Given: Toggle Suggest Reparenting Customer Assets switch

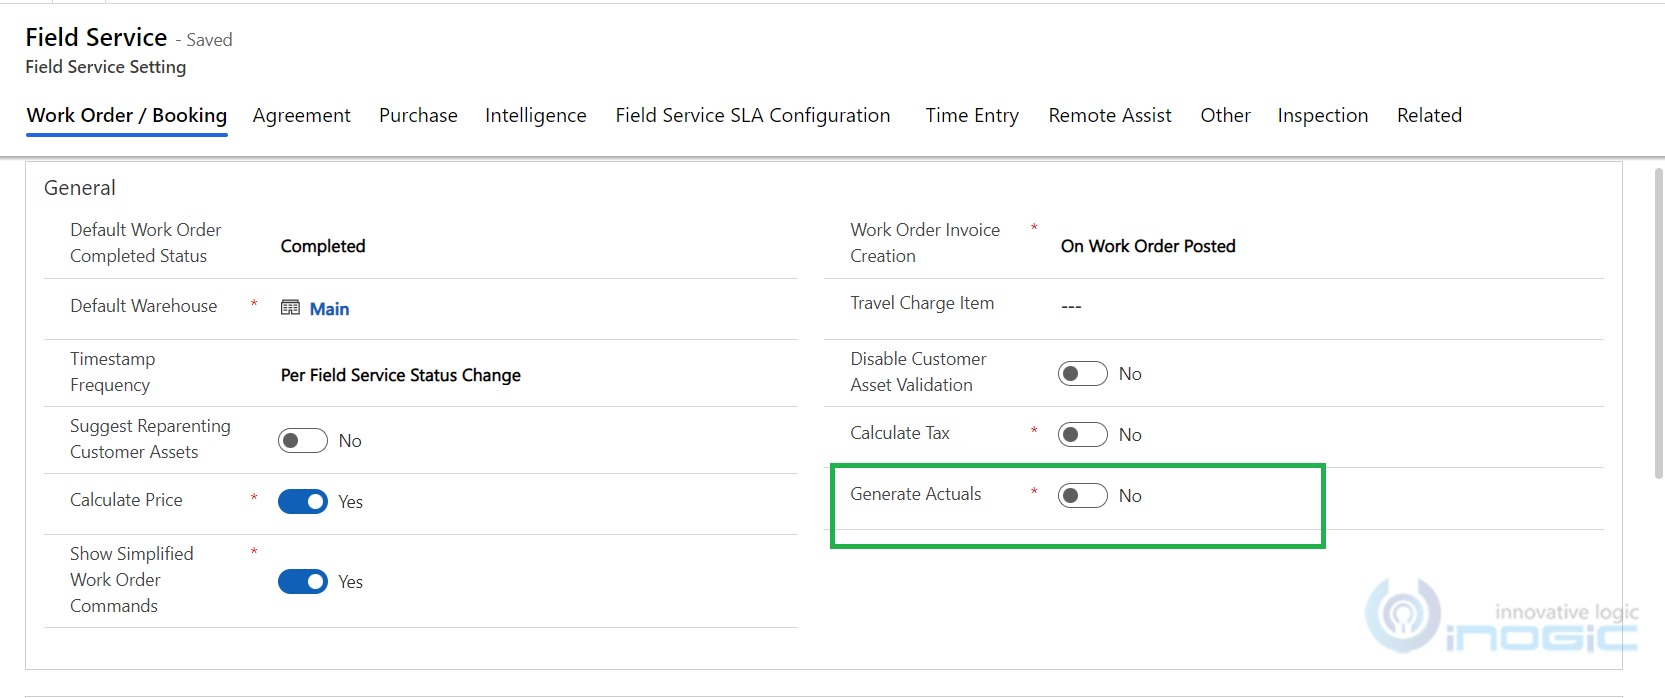Looking at the screenshot, I should pos(303,441).
